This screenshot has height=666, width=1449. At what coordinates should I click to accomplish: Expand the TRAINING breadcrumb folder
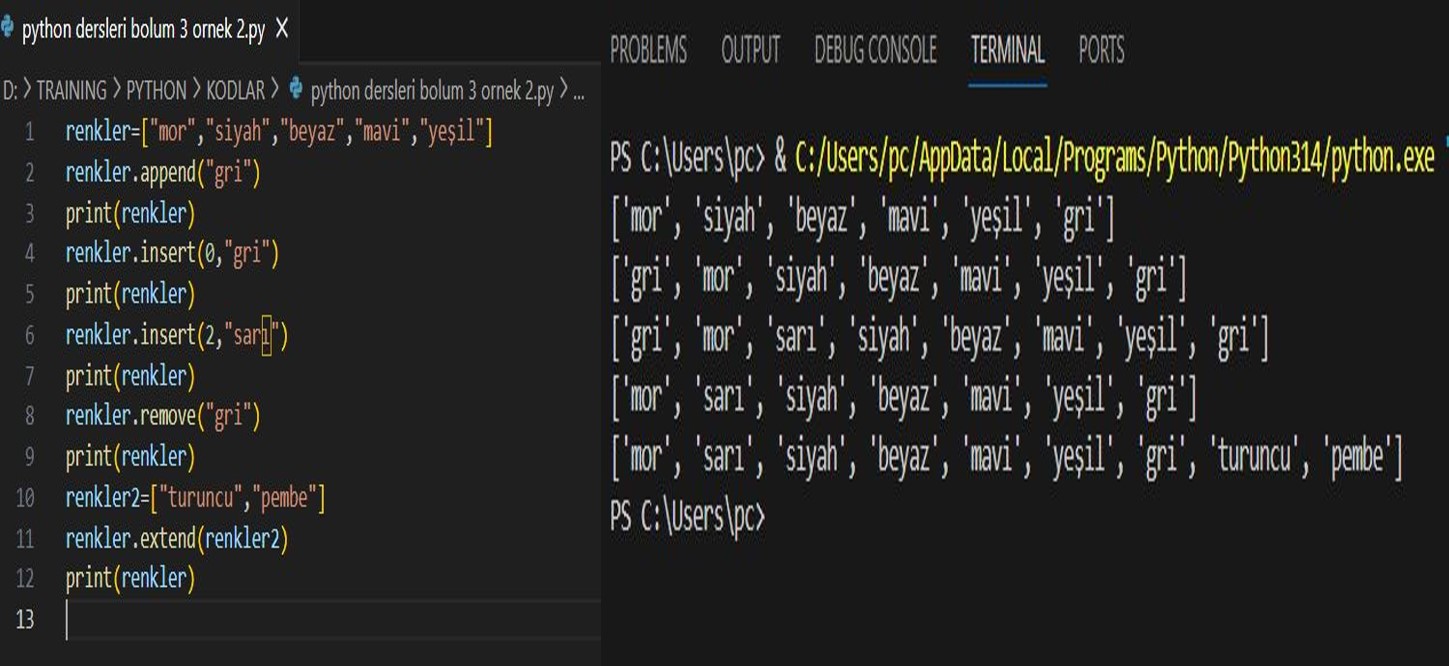[x=71, y=91]
